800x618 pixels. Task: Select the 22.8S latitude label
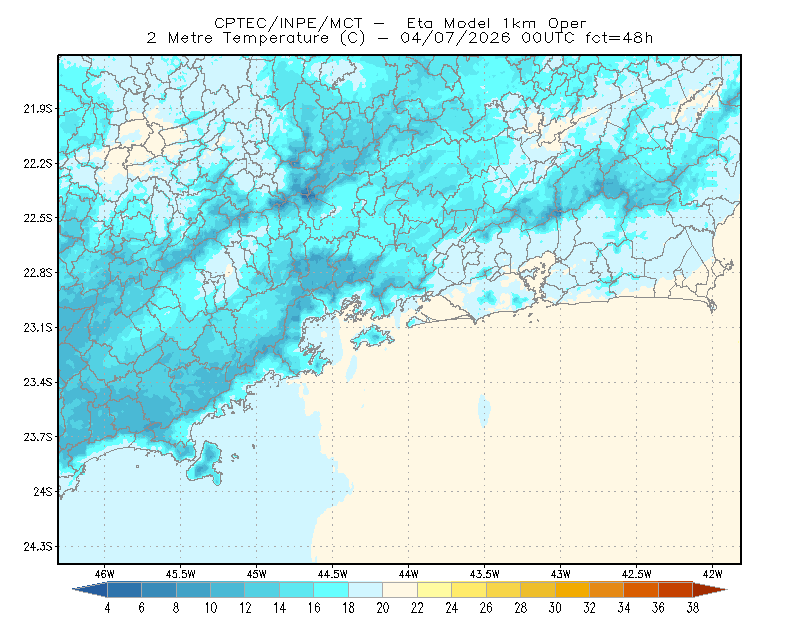[x=38, y=273]
